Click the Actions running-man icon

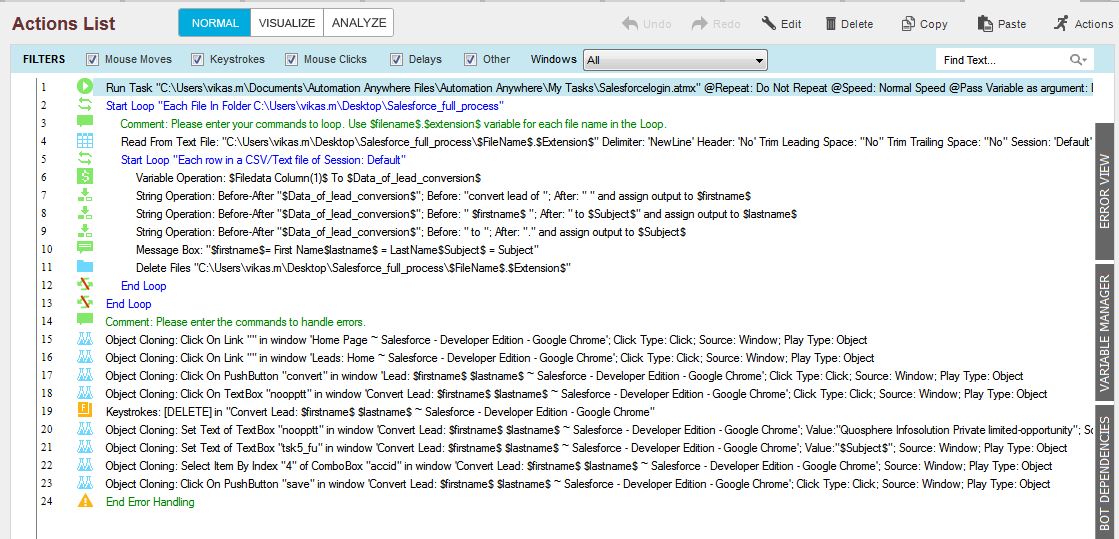pyautogui.click(x=1060, y=23)
